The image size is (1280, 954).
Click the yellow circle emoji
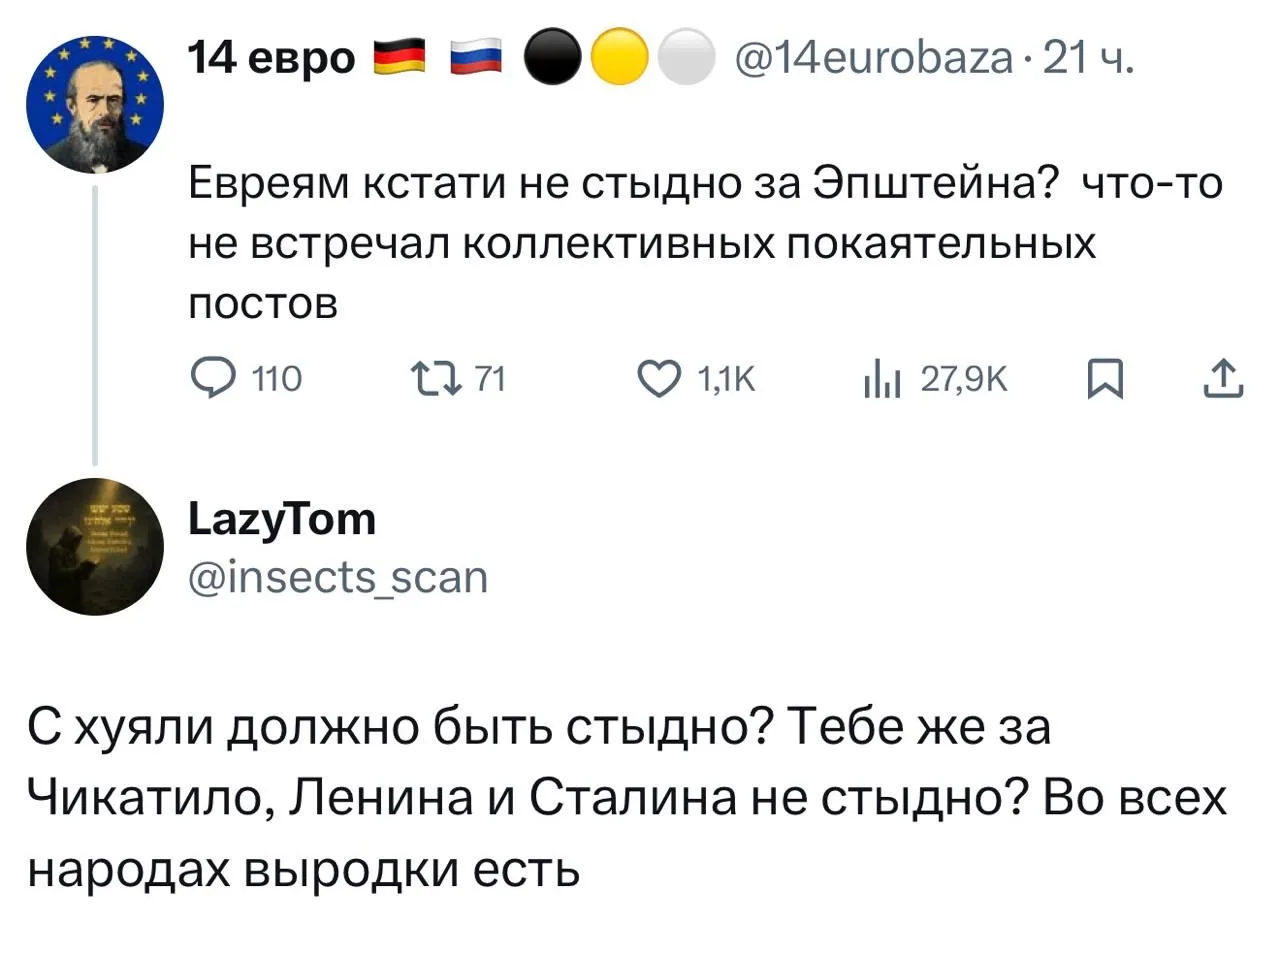pyautogui.click(x=619, y=58)
